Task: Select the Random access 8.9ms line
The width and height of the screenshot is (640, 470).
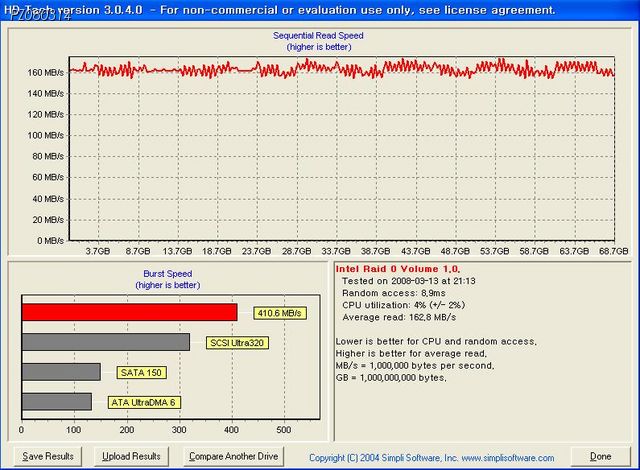Action: coord(394,293)
